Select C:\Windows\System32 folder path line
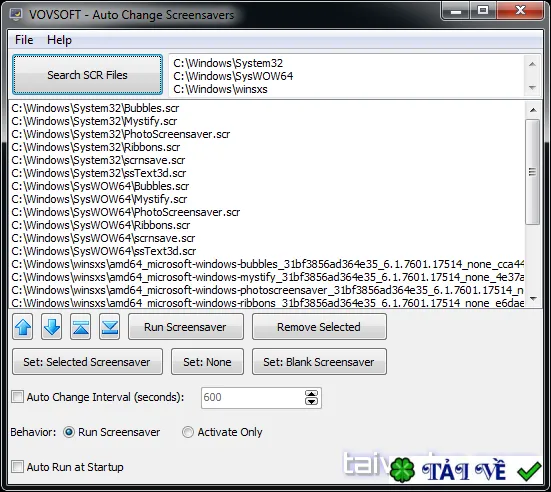 point(228,63)
